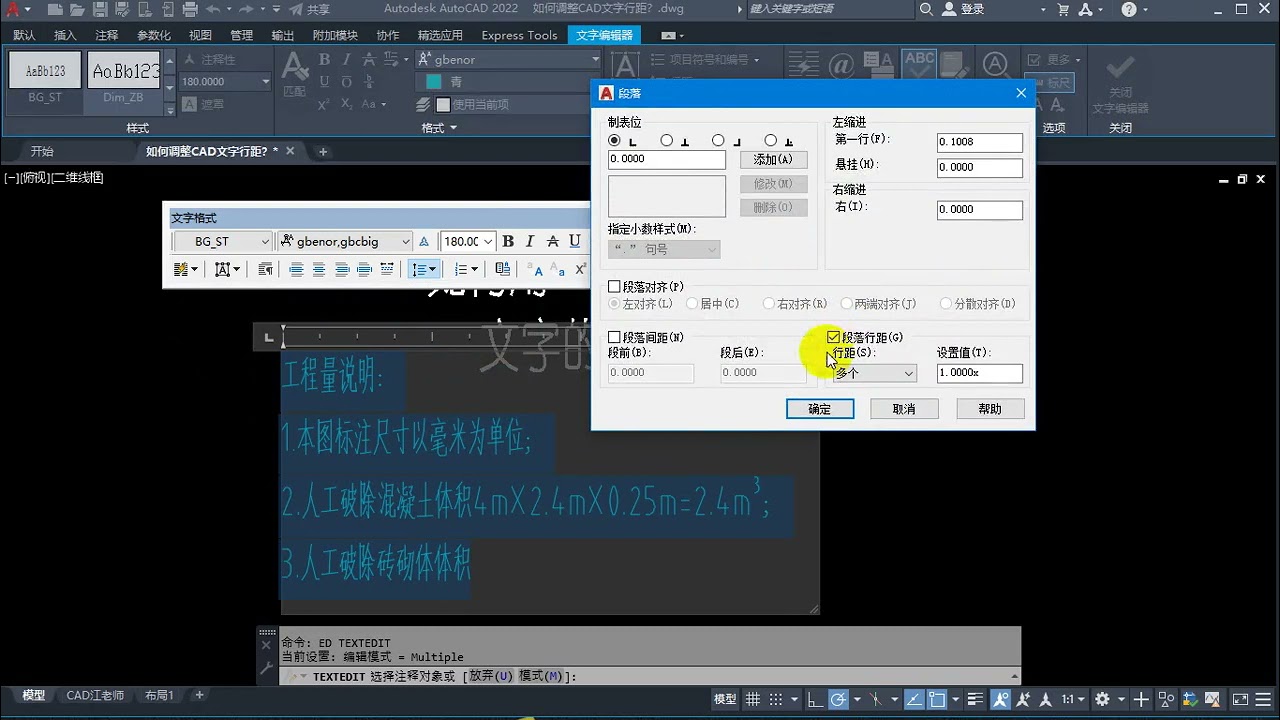Screen dimensions: 1280x720
Task: Click the uppercase conversion icon
Action: (536, 270)
